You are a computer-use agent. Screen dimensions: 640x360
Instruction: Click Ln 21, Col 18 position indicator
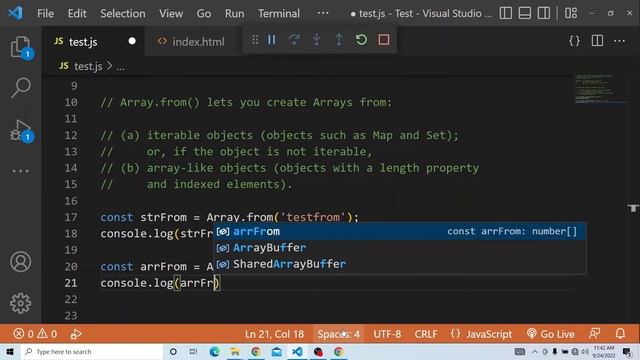click(274, 334)
